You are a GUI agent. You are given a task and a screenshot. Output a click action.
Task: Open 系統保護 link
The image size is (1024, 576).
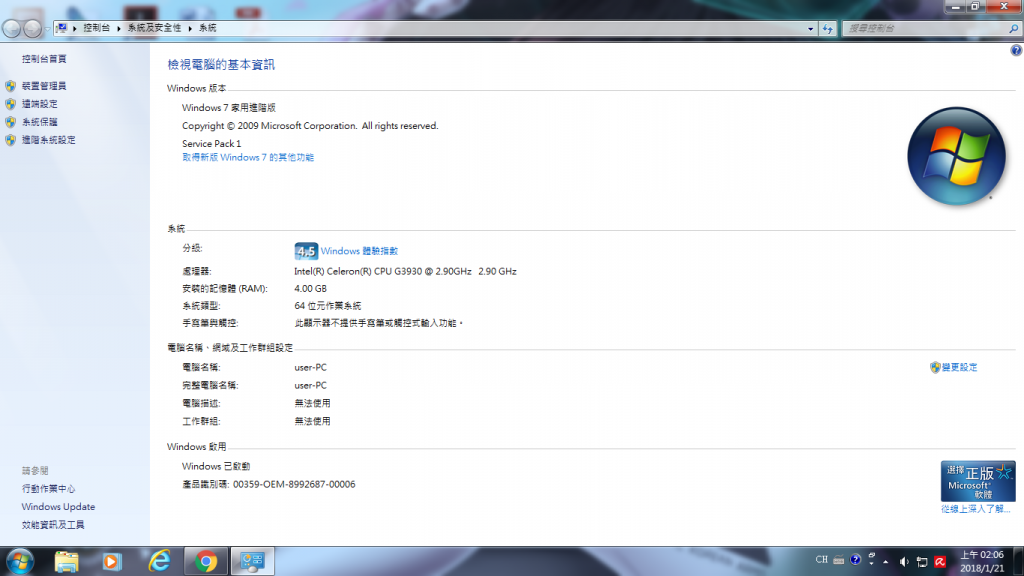tap(39, 122)
